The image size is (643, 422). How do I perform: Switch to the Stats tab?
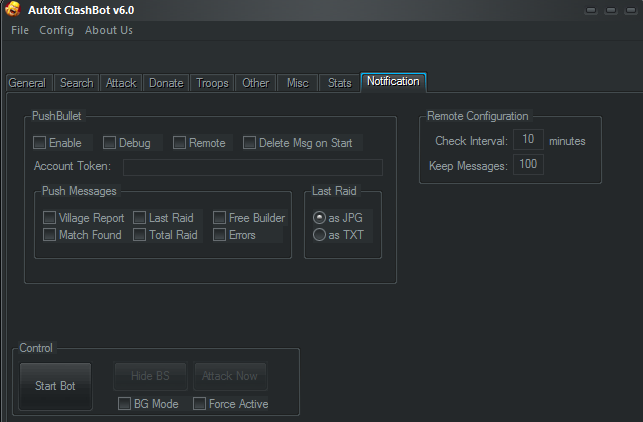[340, 83]
